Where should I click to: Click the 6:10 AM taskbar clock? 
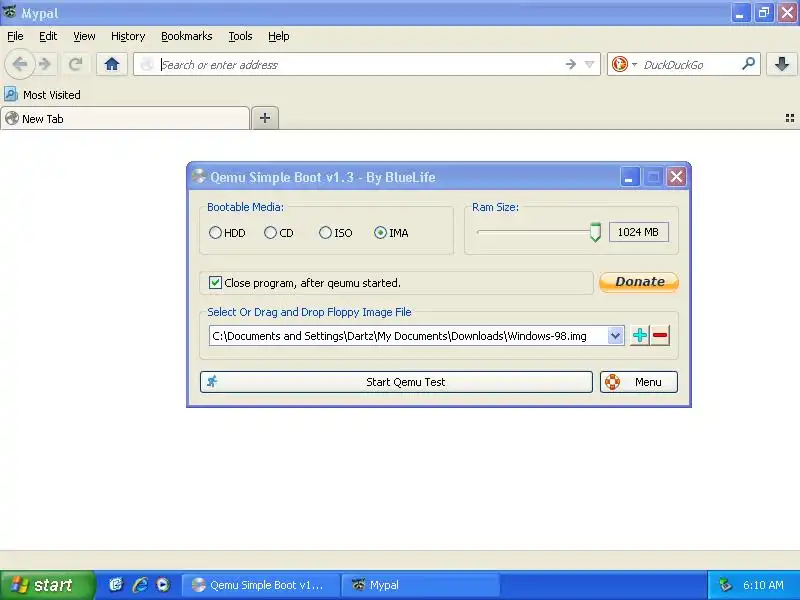763,585
